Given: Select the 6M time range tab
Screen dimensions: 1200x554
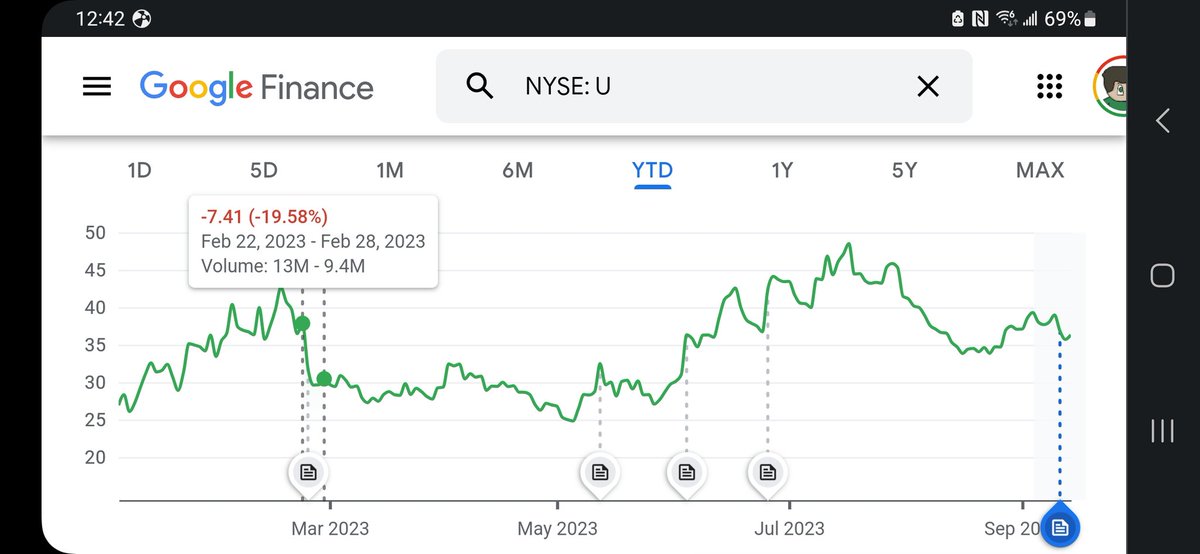Looking at the screenshot, I should tap(517, 170).
